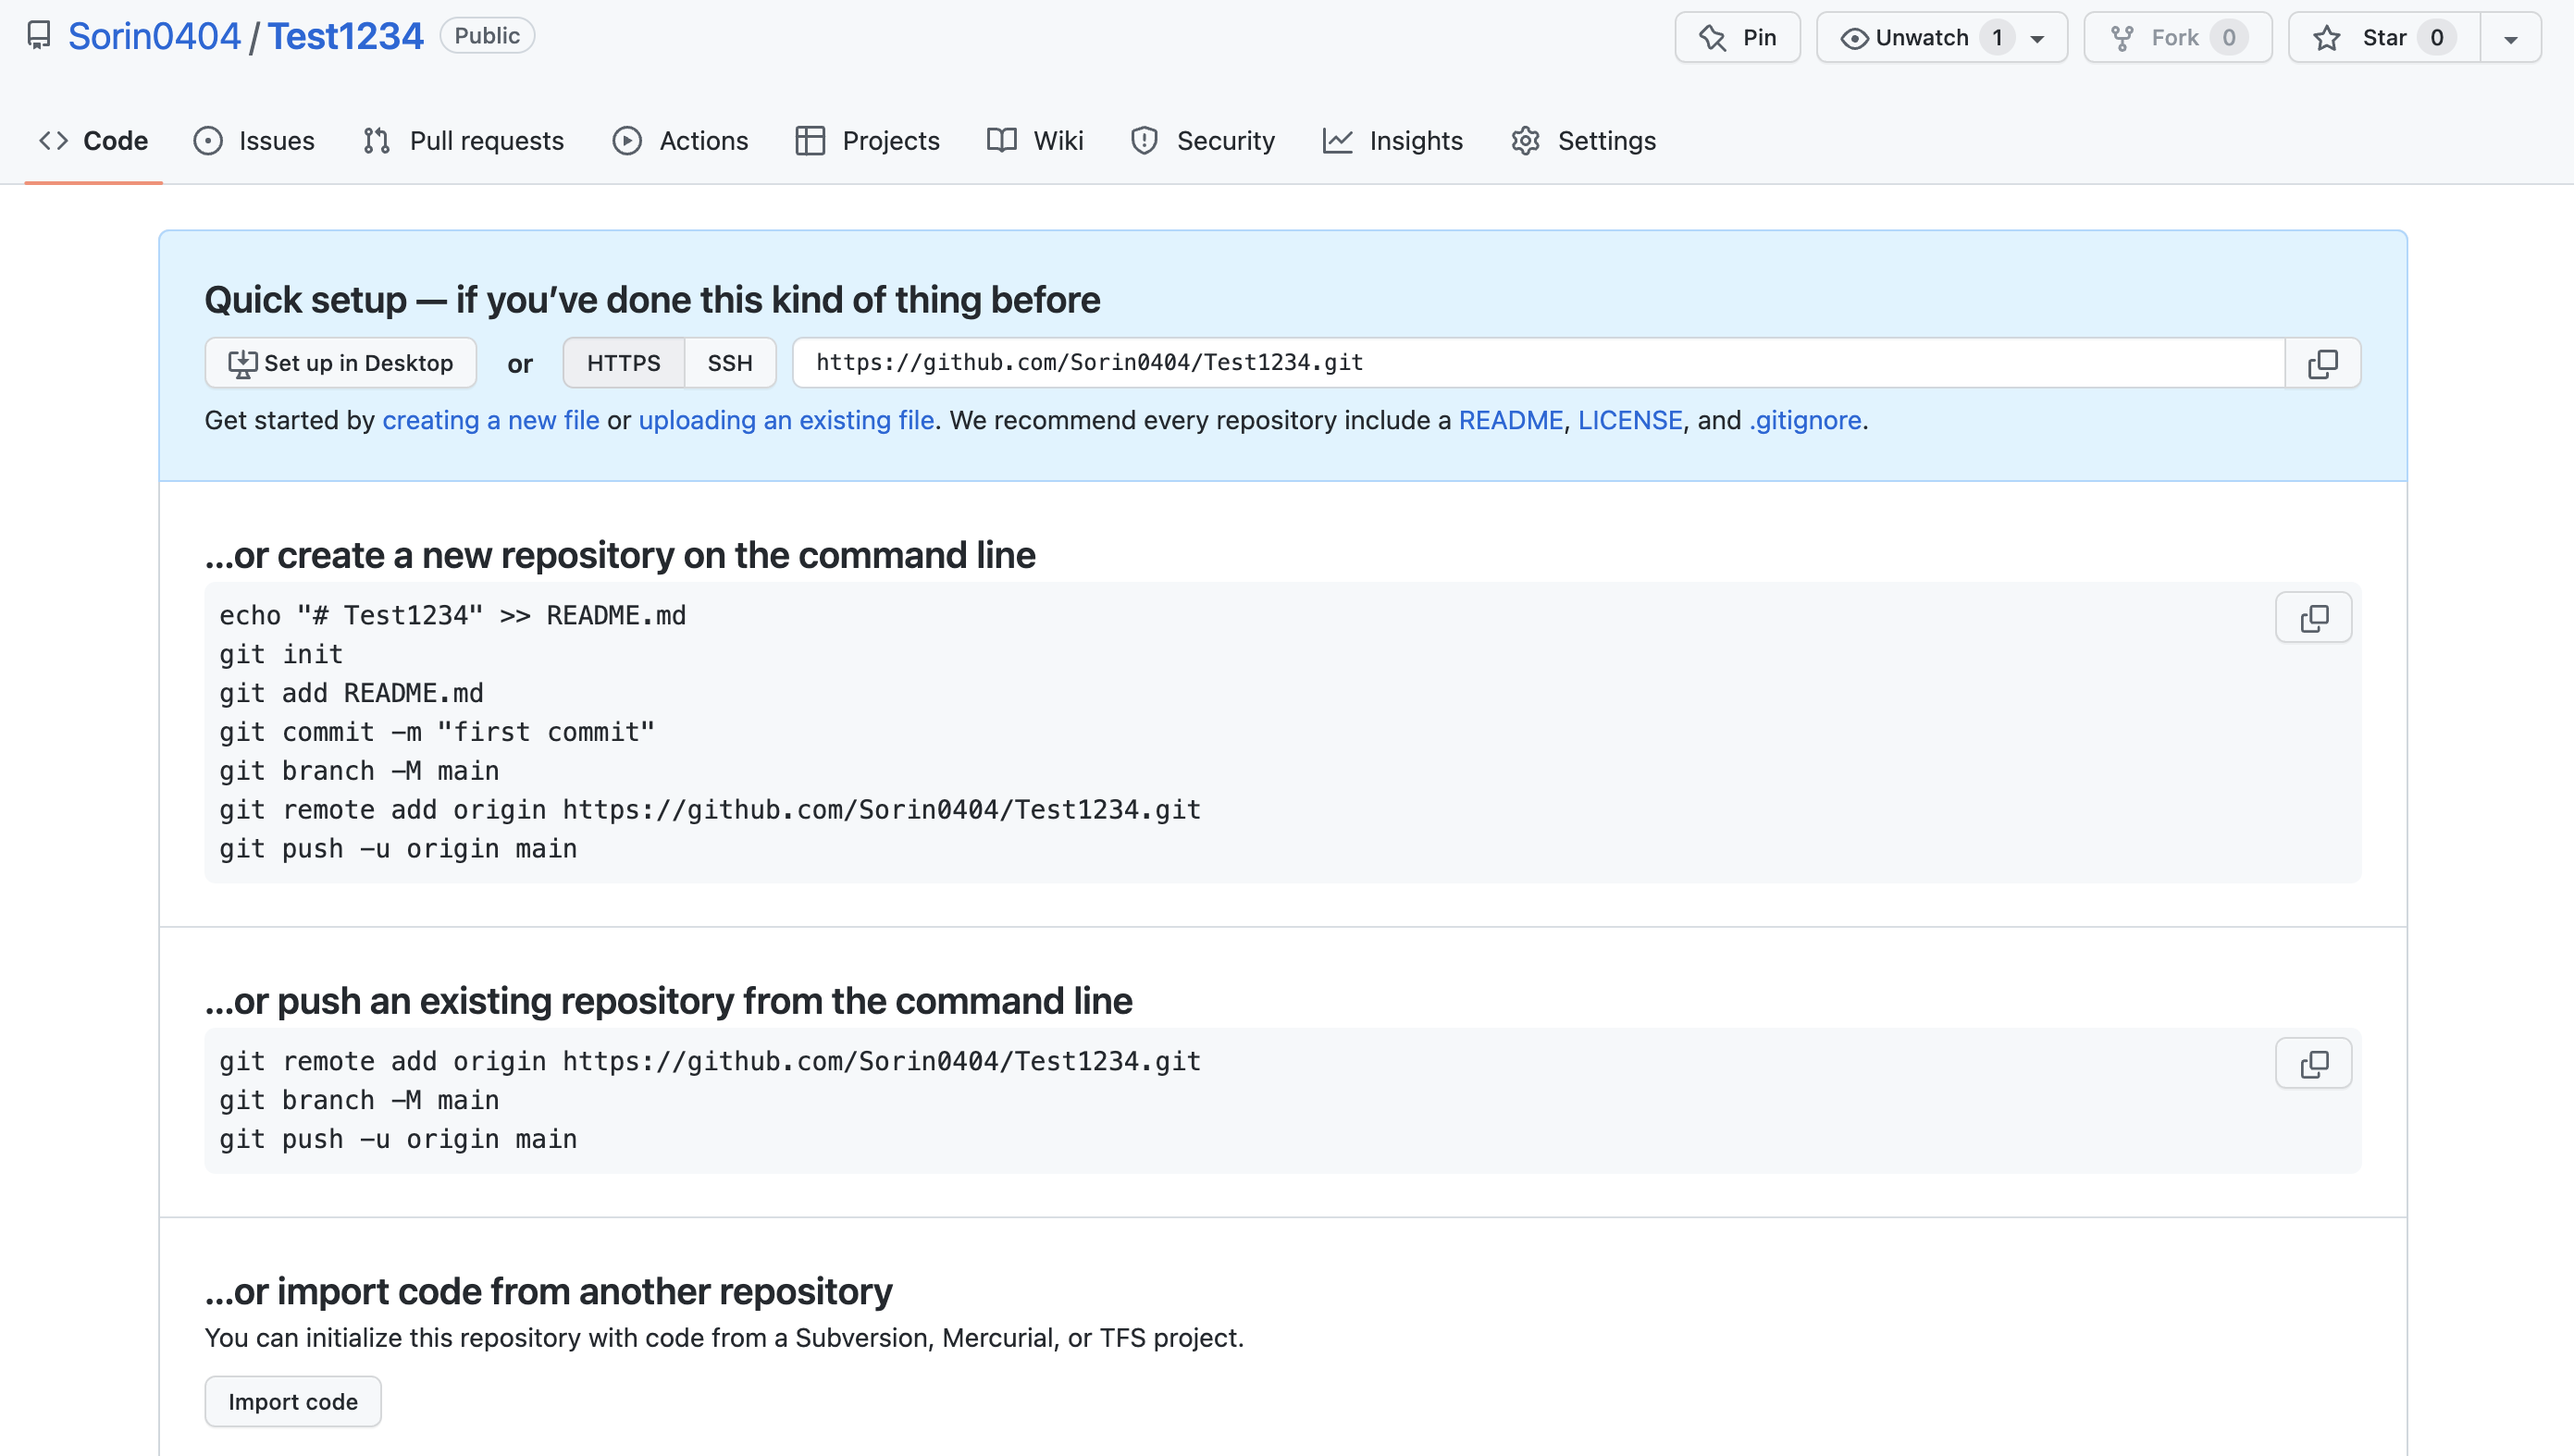The image size is (2574, 1456).
Task: Click the 'git add README.md' command line
Action: 351,693
